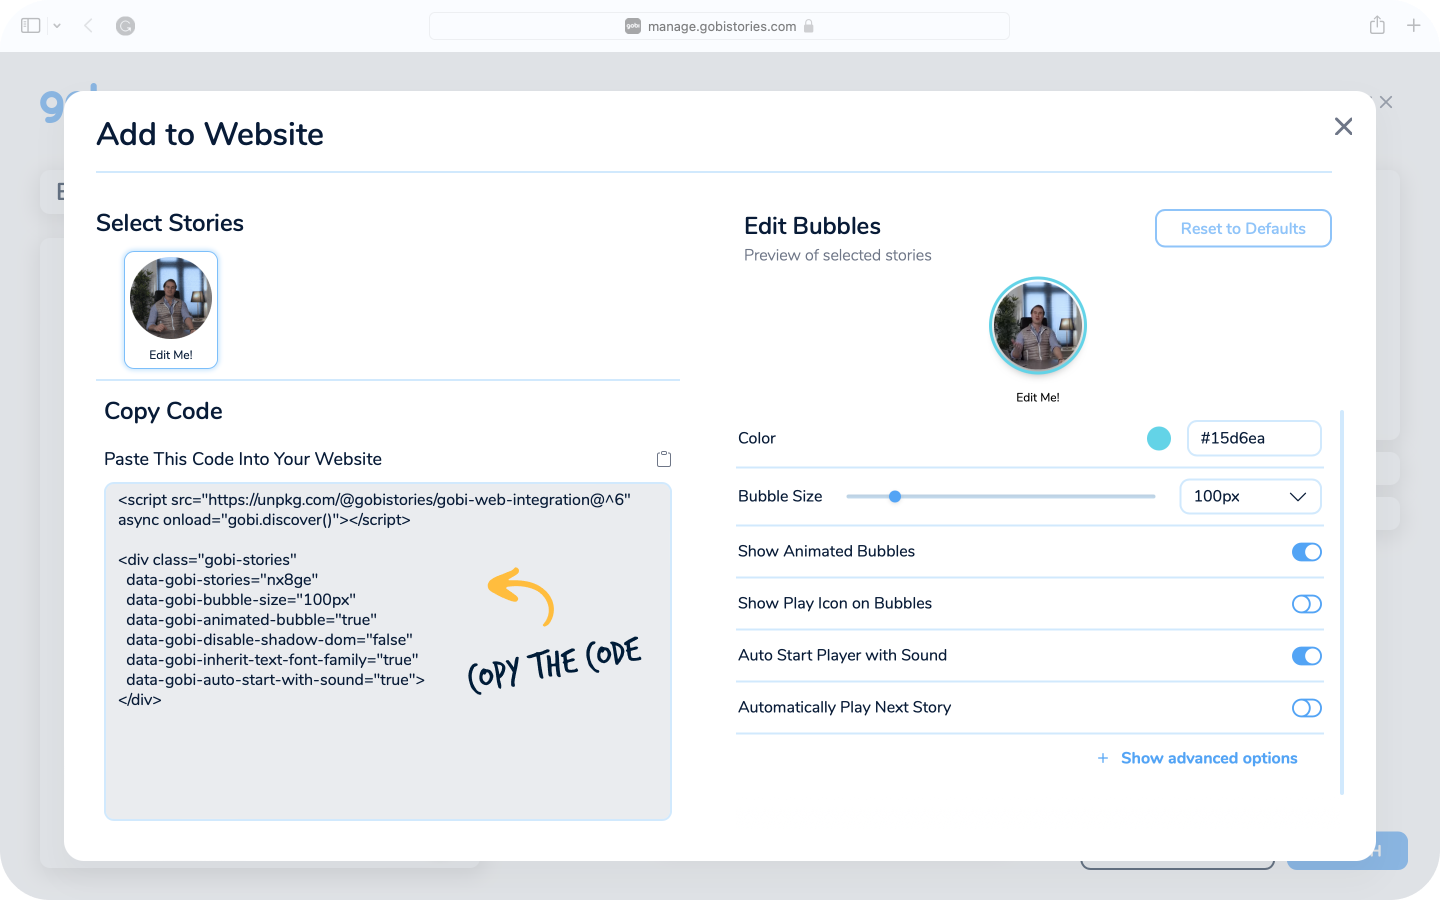Disable Show Animated Bubbles toggle
Viewport: 1440px width, 900px height.
pyautogui.click(x=1307, y=552)
